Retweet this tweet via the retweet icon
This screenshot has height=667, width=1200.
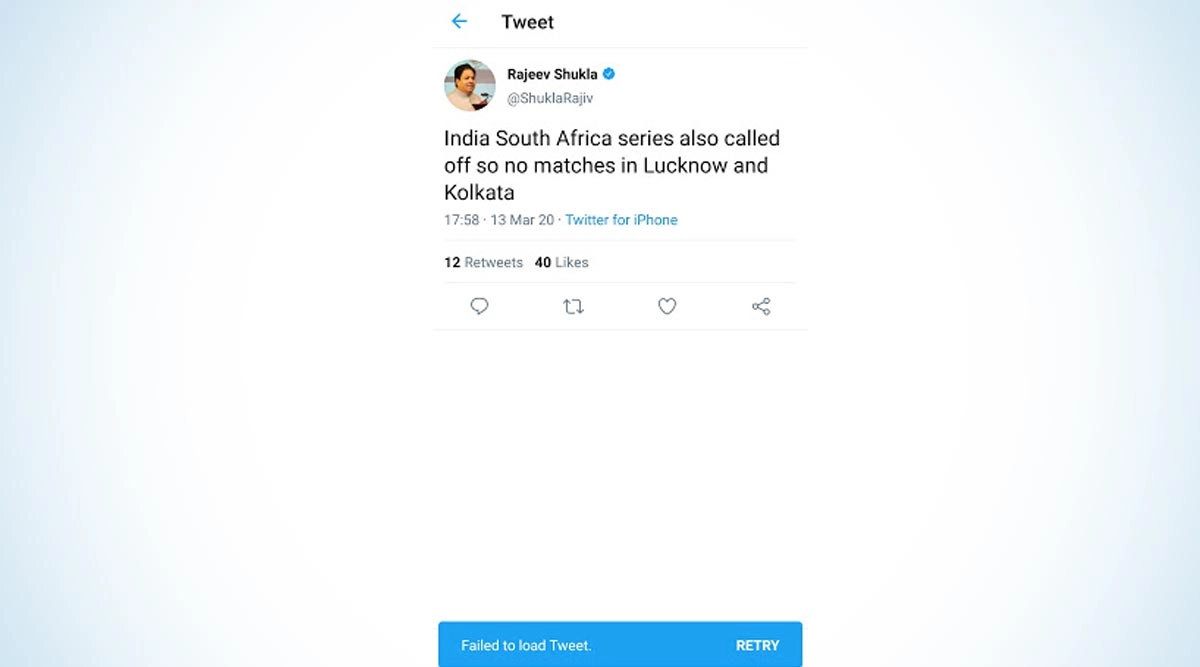click(573, 306)
